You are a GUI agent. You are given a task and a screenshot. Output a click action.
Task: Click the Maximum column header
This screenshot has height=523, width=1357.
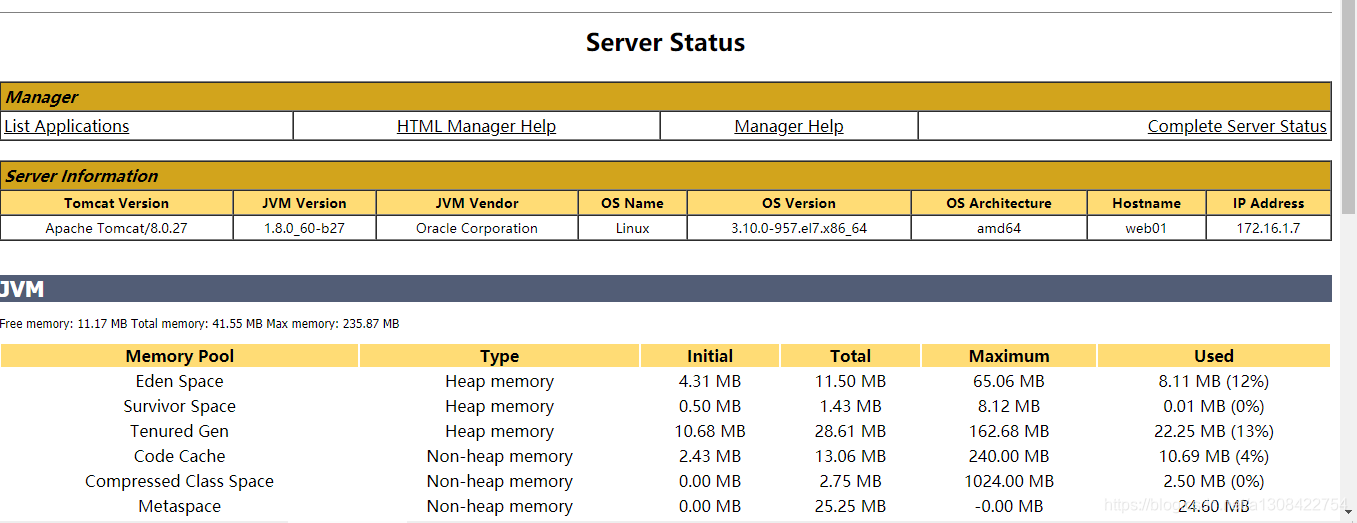(x=1009, y=356)
